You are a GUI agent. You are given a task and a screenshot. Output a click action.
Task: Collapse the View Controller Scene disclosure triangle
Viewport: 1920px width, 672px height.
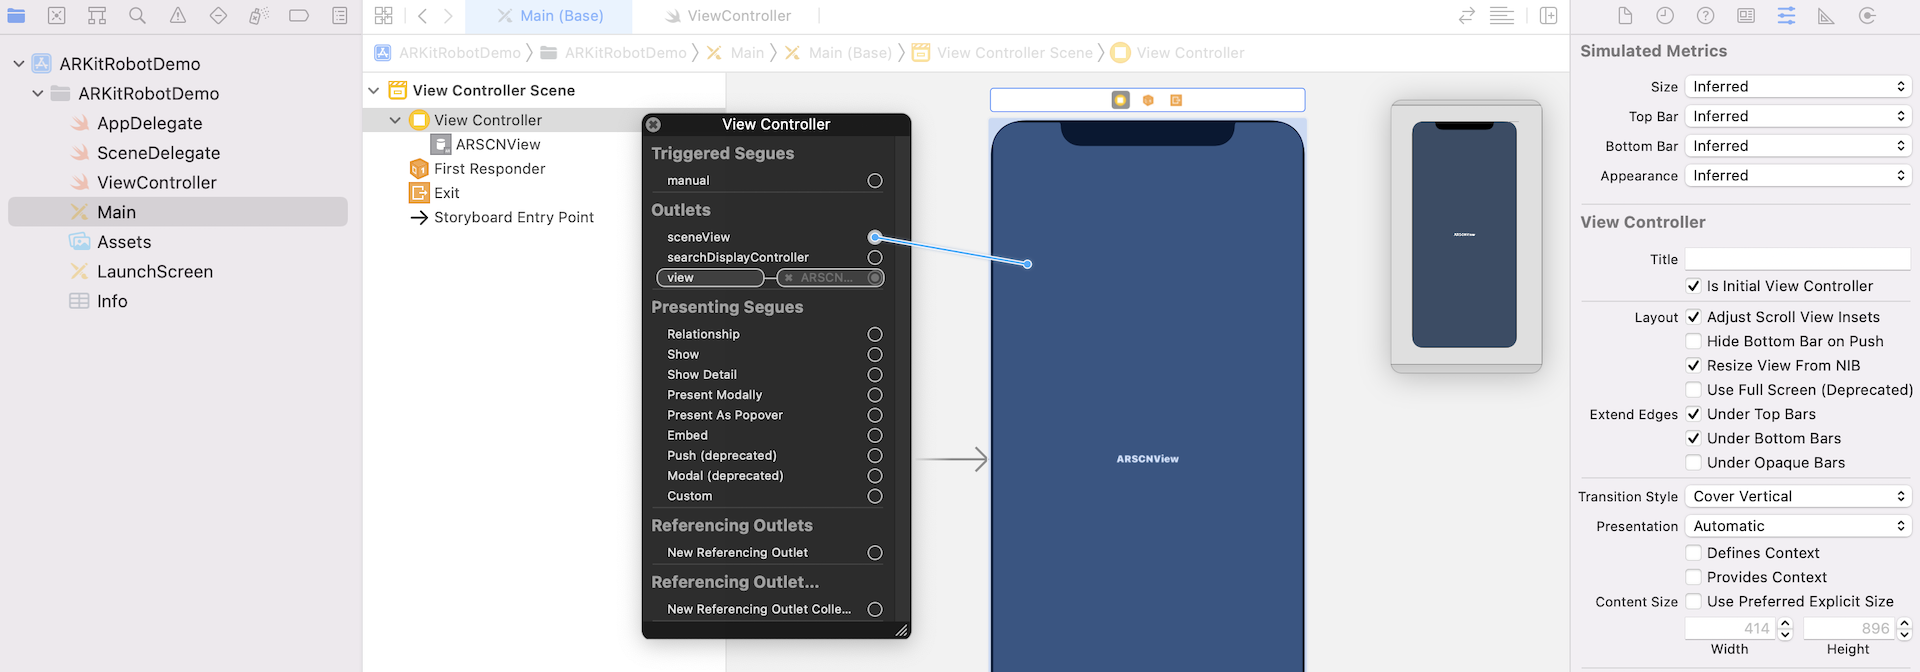(374, 90)
